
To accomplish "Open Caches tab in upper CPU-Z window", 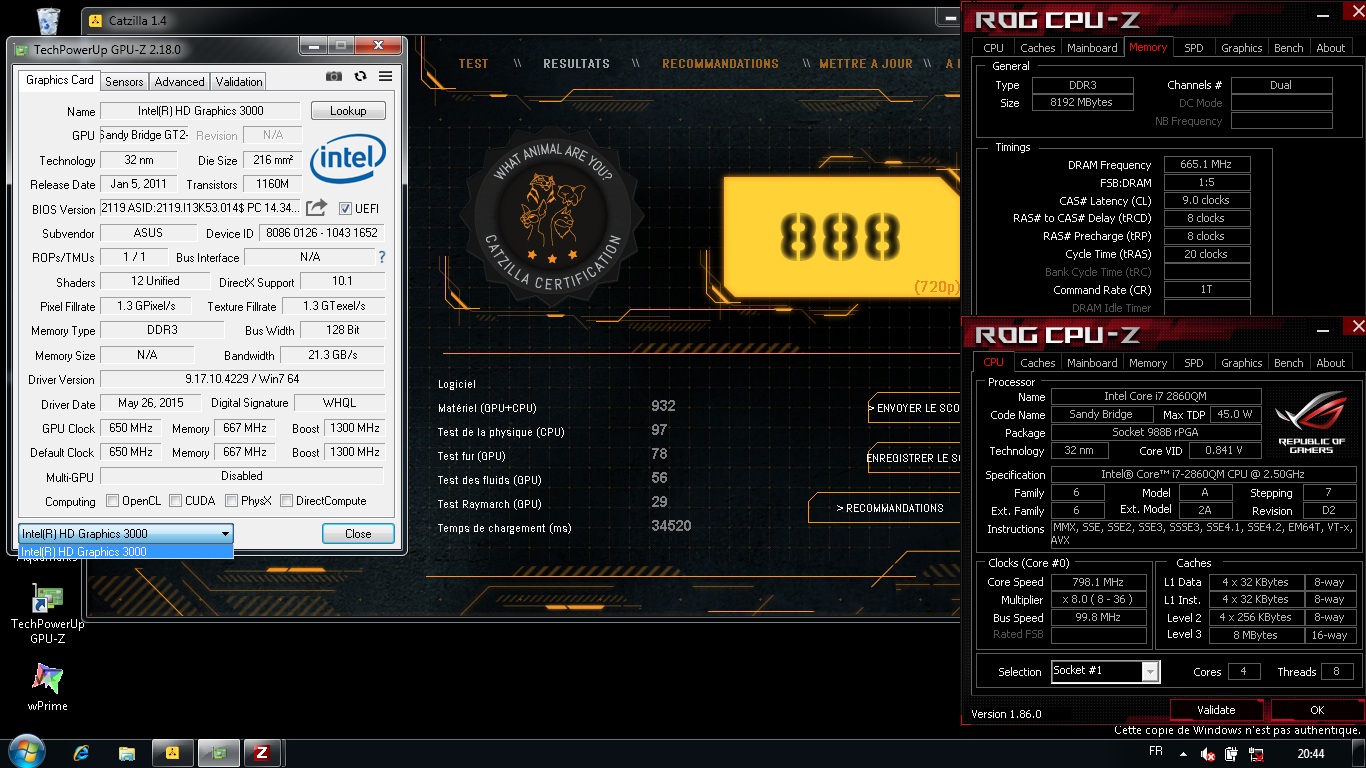I will [x=1037, y=48].
